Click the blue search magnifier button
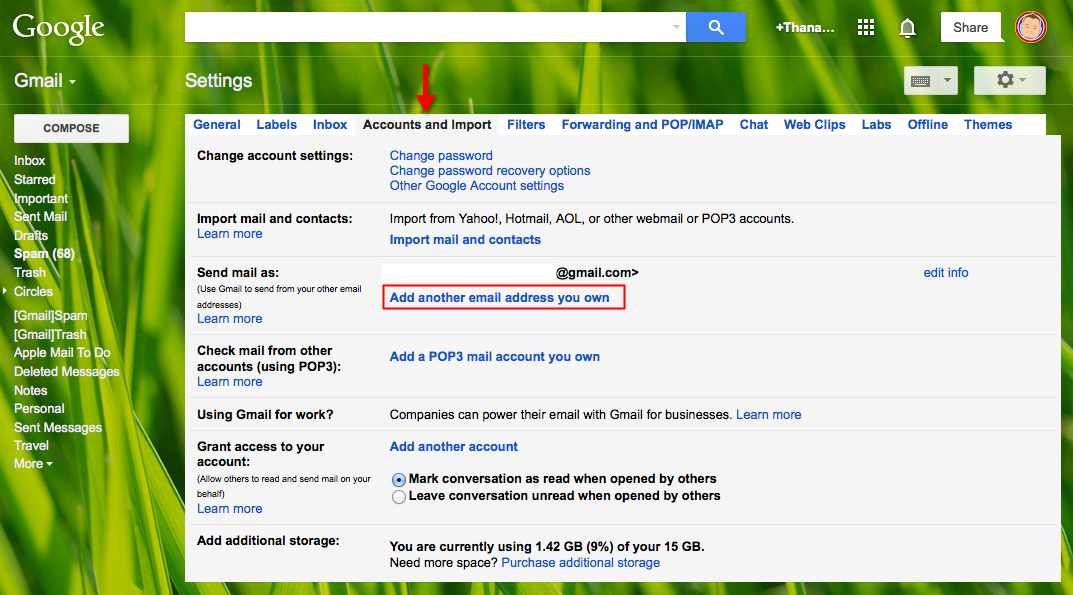The width and height of the screenshot is (1073, 595). [x=716, y=27]
